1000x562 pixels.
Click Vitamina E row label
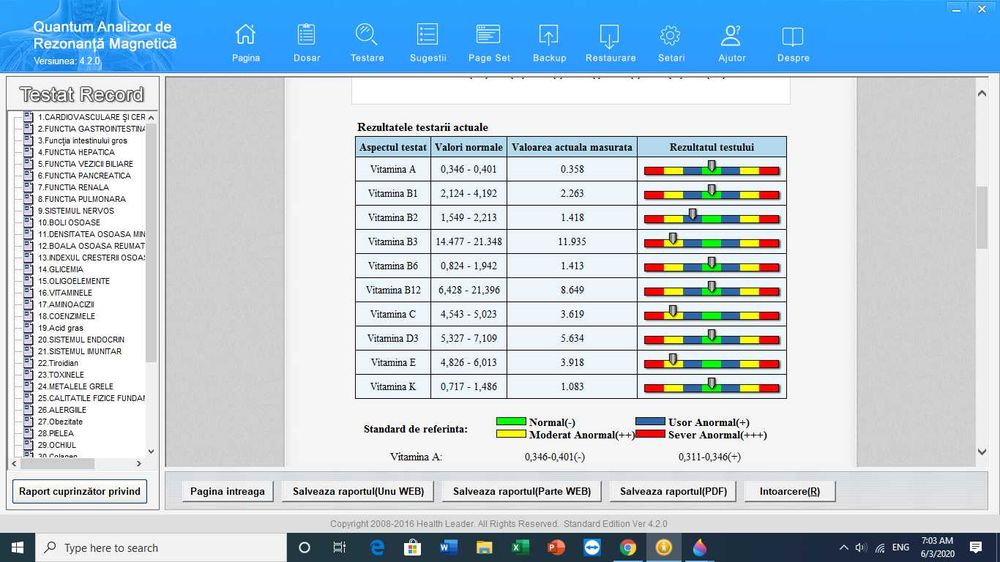(393, 362)
